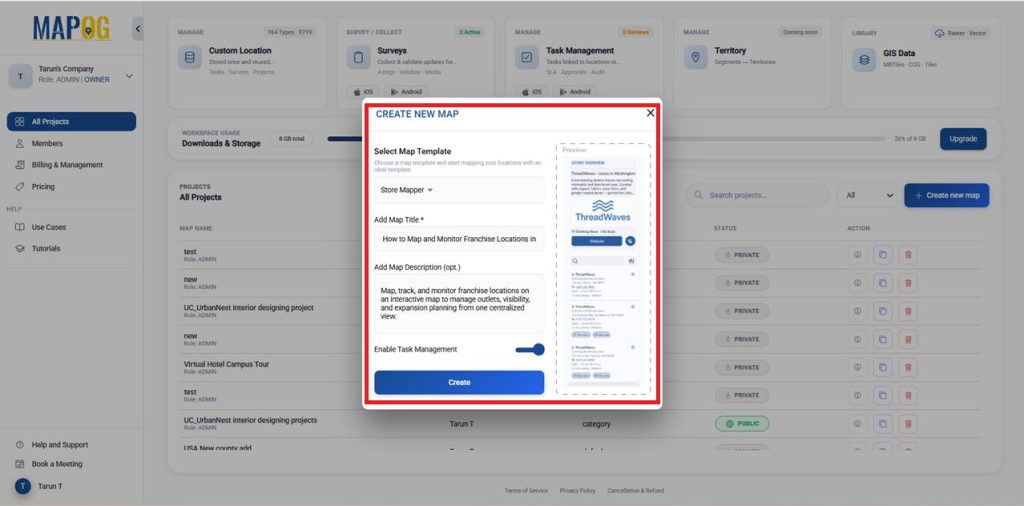Click the Privacy Policy link
This screenshot has height=506, width=1024.
tap(577, 490)
